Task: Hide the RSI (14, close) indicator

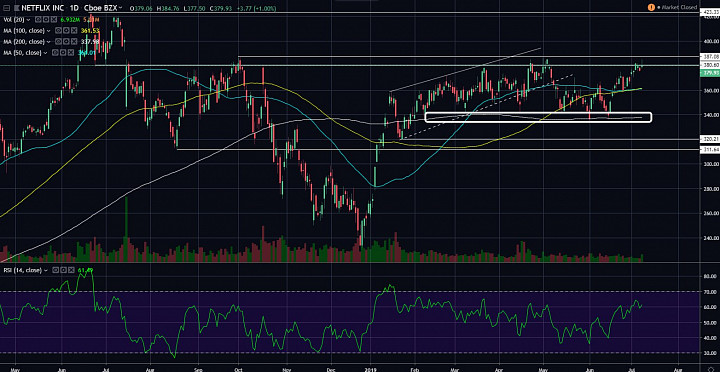Action: pyautogui.click(x=56, y=270)
